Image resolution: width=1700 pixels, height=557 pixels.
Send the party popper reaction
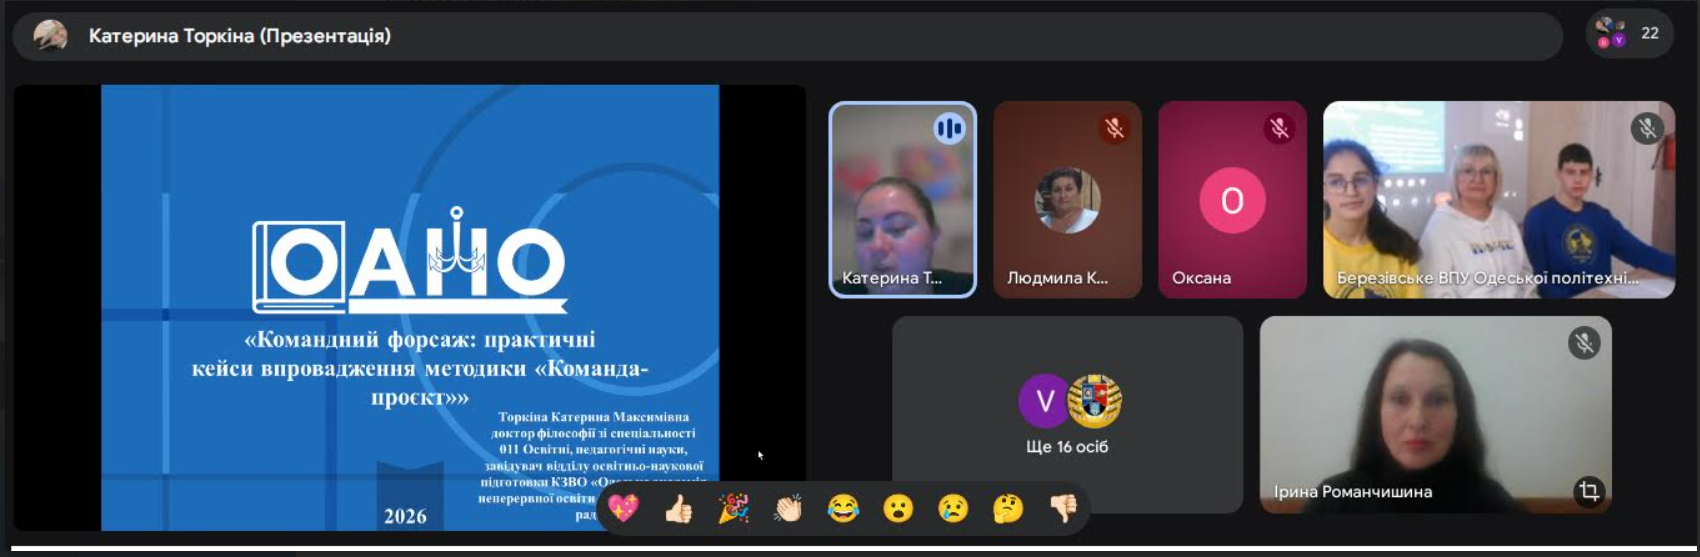(733, 509)
